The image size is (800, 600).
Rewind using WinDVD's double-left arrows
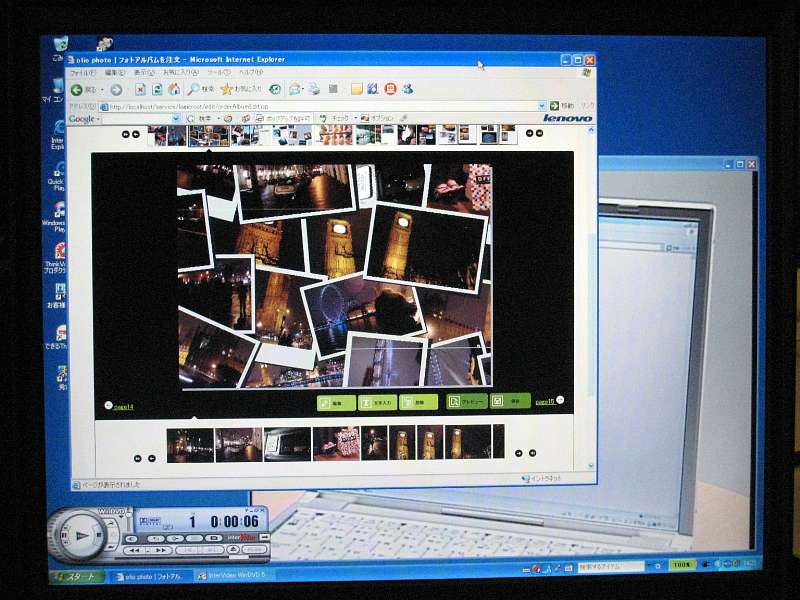(x=134, y=551)
